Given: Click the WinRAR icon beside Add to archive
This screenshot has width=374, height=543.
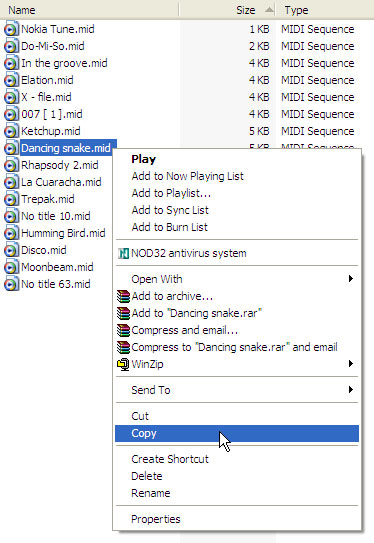Looking at the screenshot, I should pos(123,296).
